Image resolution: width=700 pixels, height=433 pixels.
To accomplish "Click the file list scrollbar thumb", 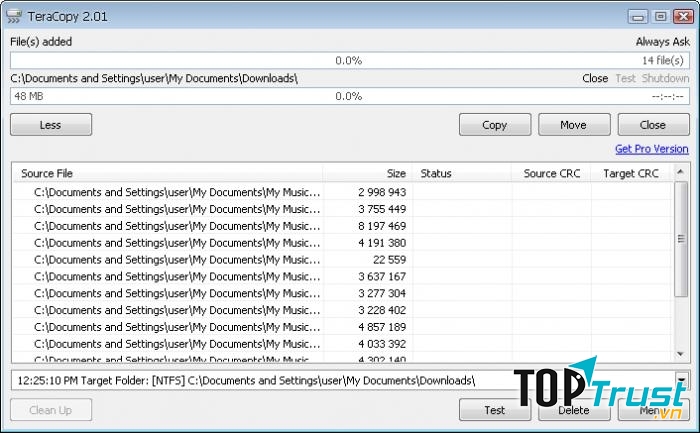I will pyautogui.click(x=680, y=239).
